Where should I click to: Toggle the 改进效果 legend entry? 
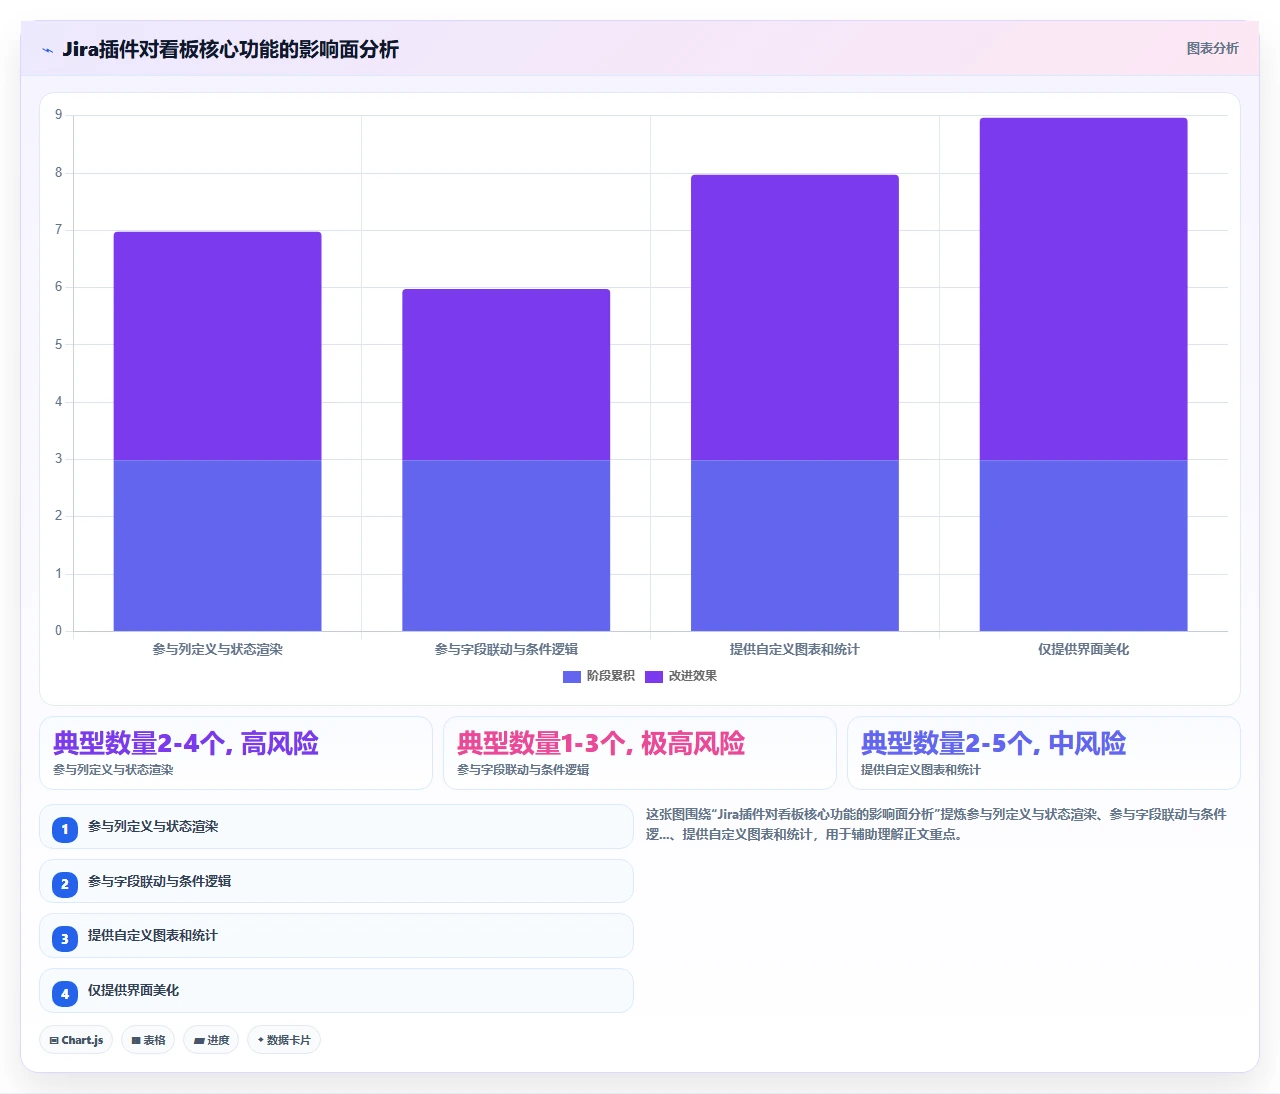[681, 676]
